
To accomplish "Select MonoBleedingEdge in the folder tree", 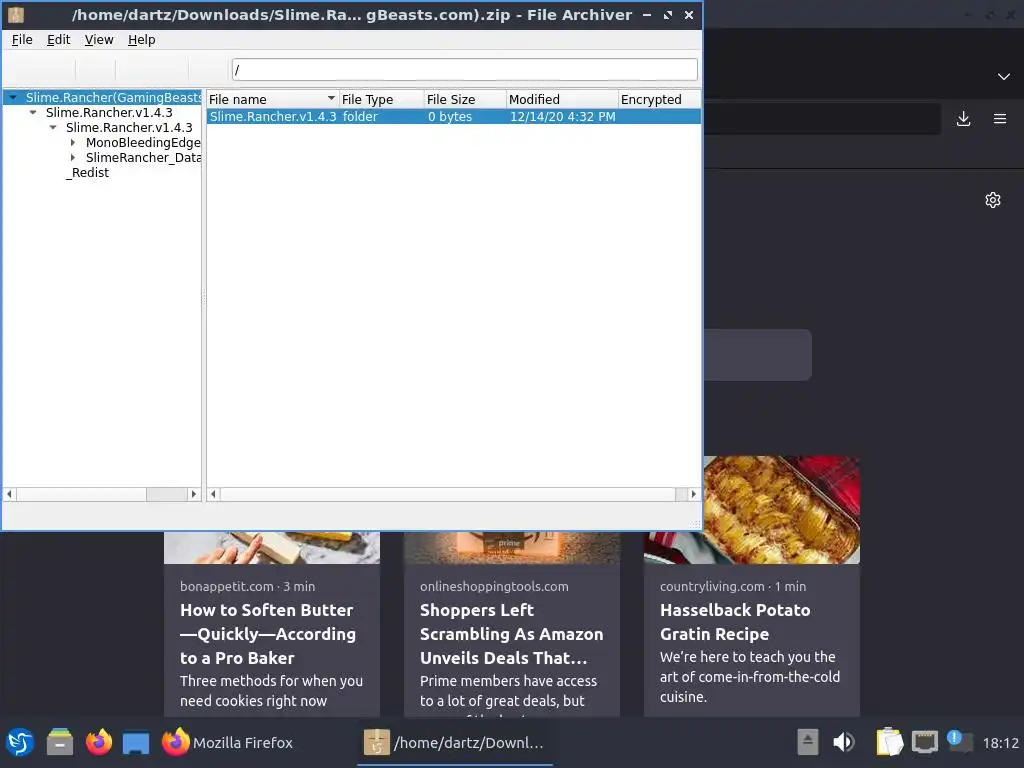I will tap(143, 142).
